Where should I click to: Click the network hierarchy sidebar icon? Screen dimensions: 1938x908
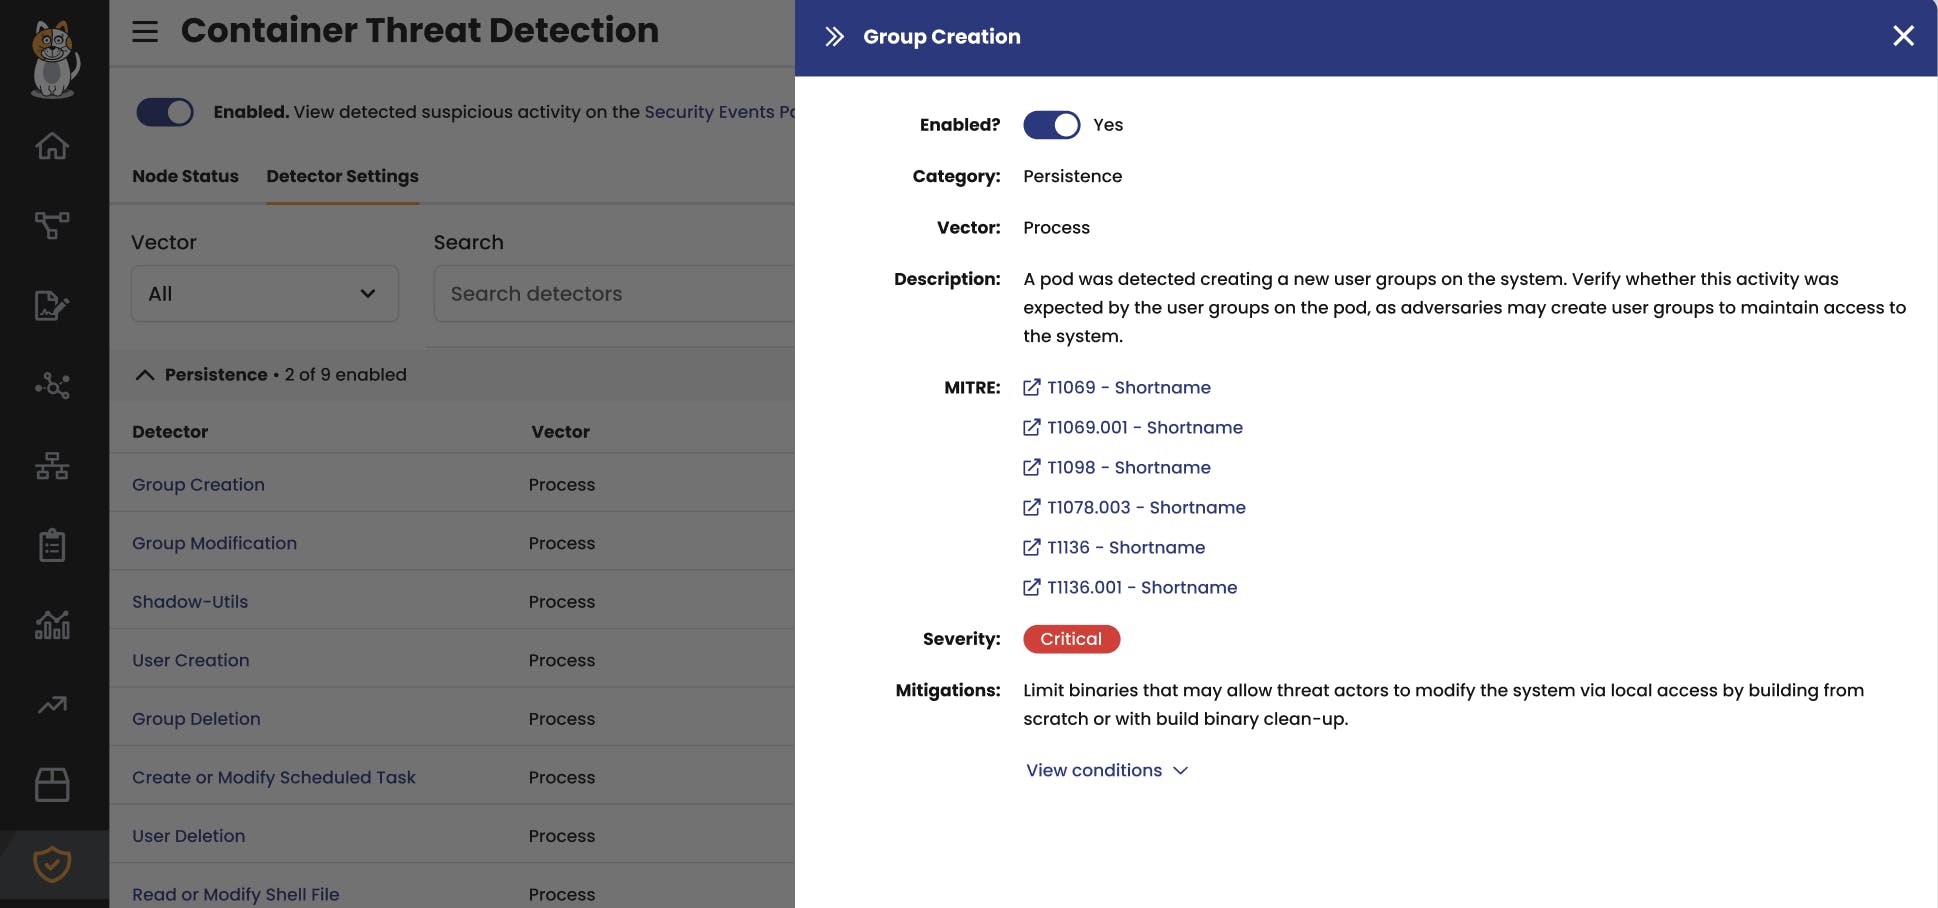[x=52, y=466]
